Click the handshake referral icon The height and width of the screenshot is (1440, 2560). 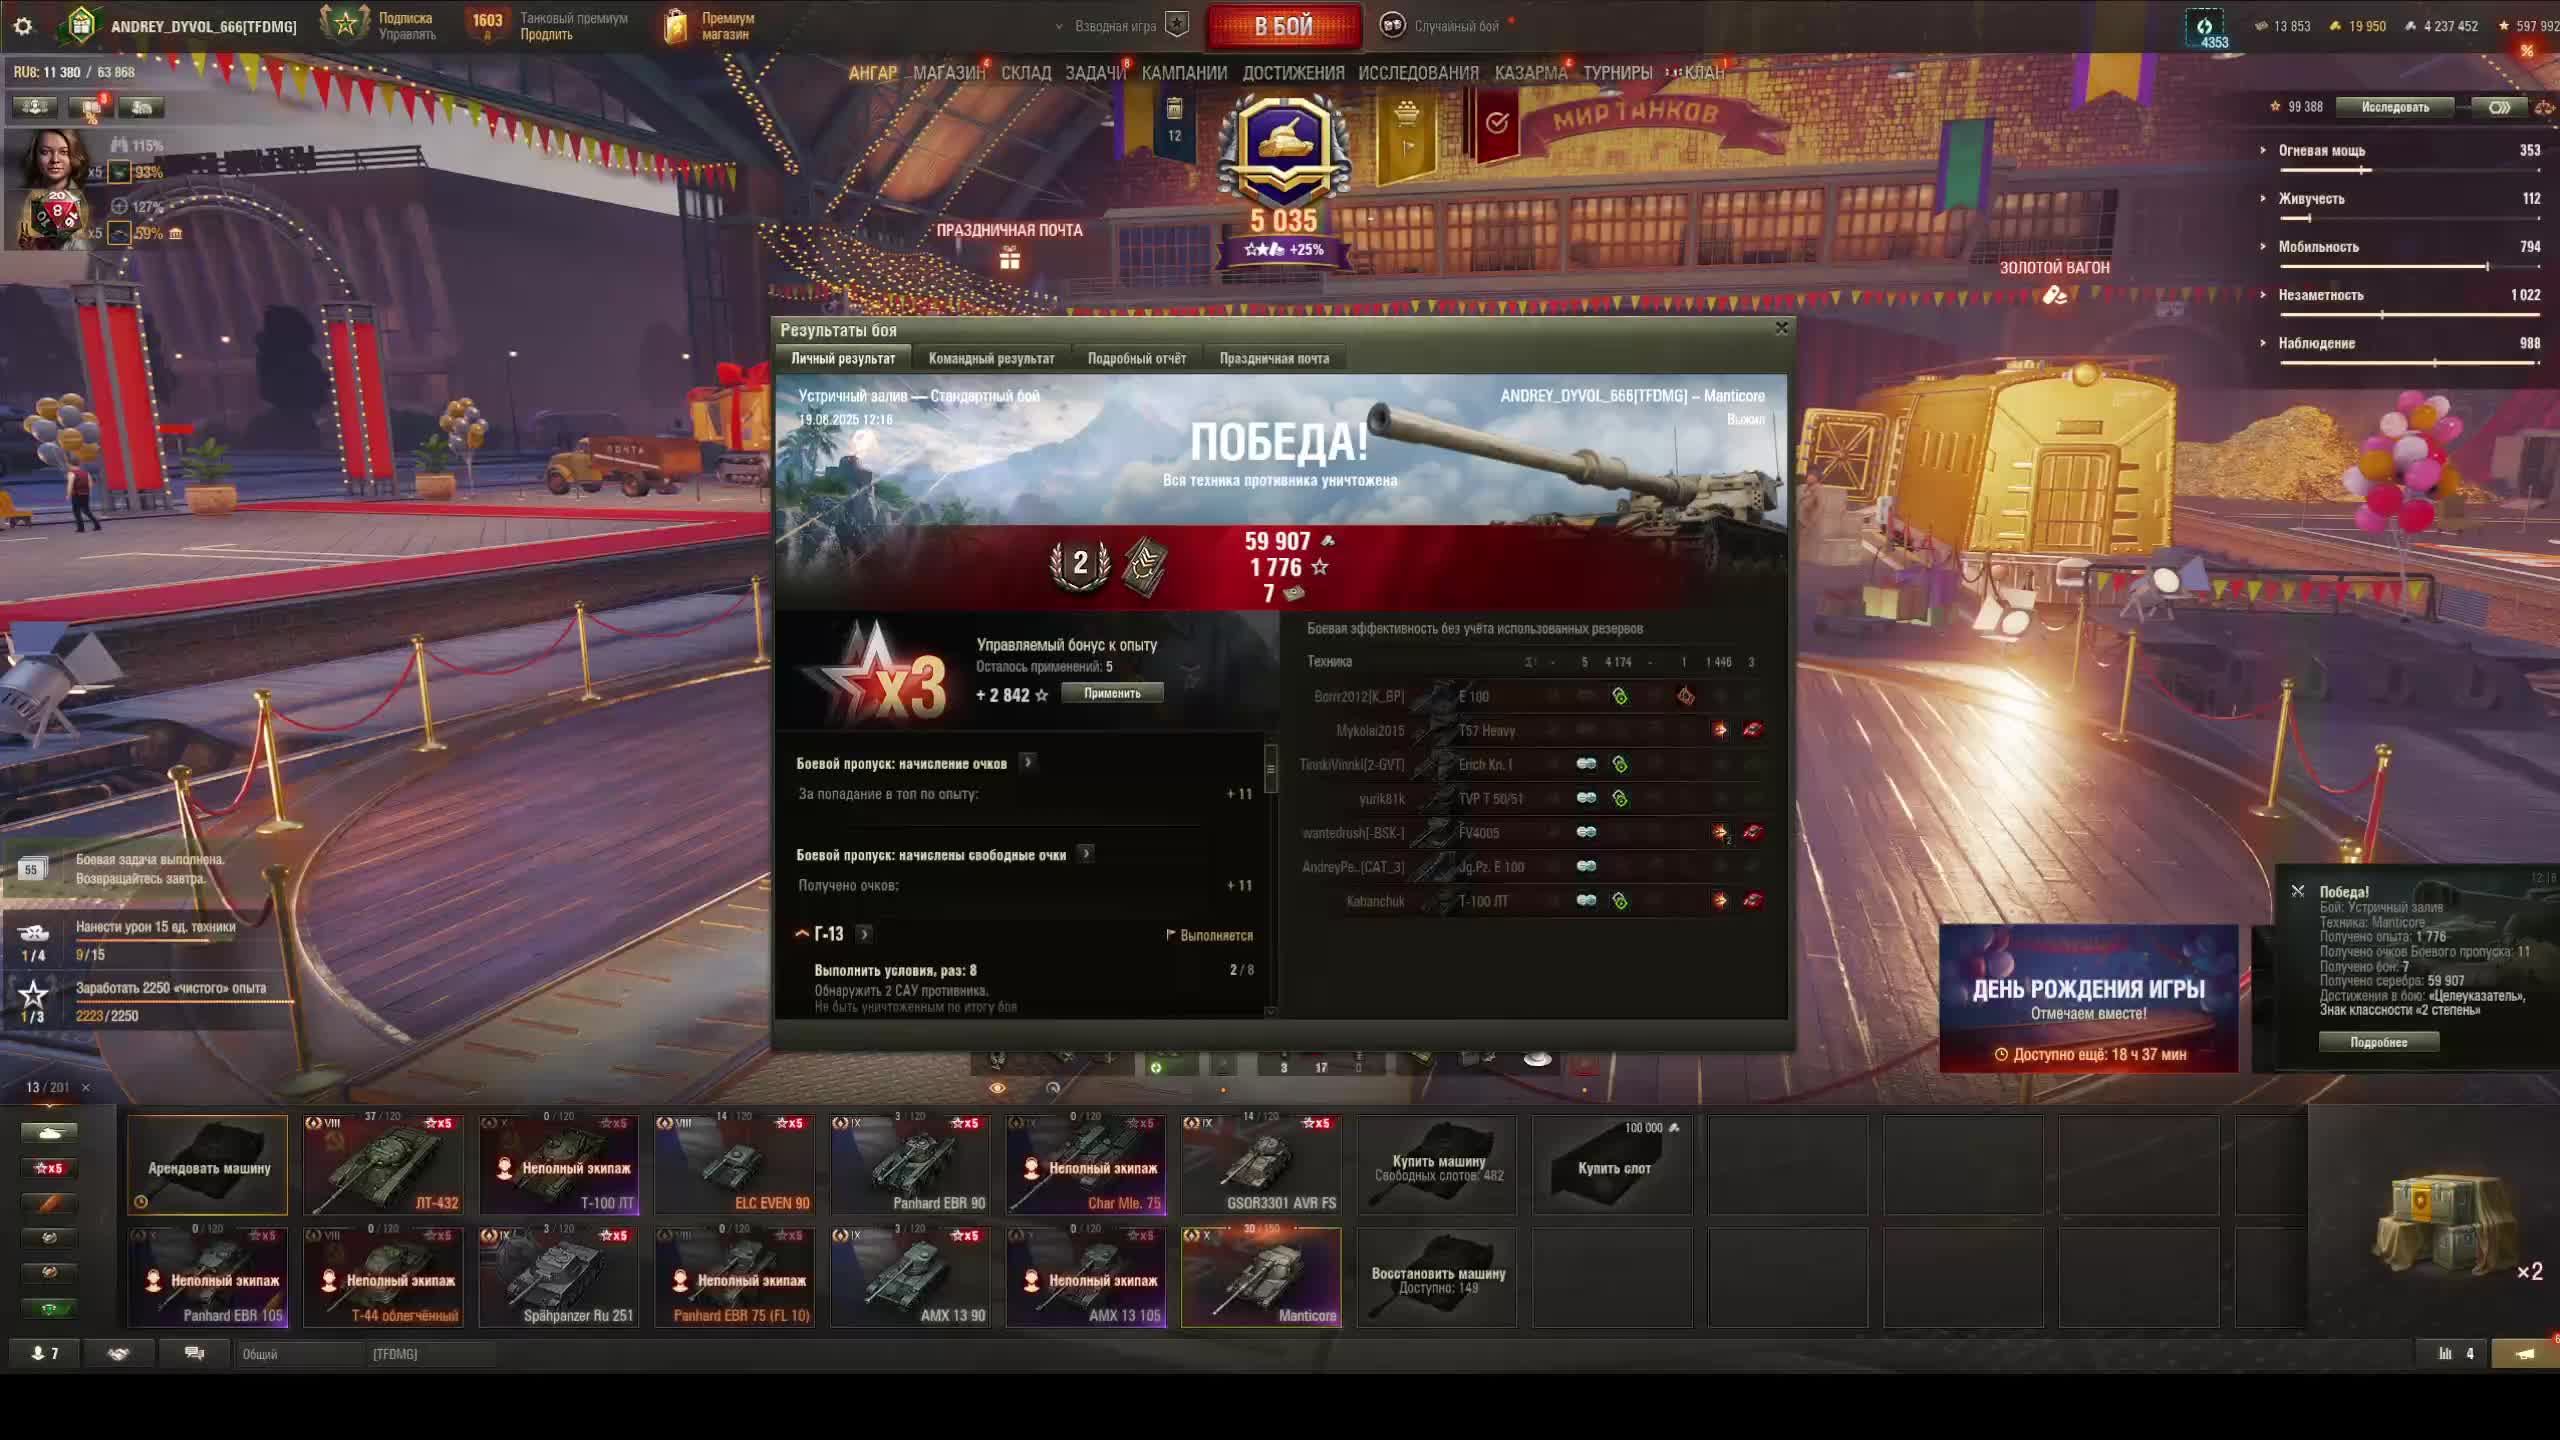(x=118, y=1353)
